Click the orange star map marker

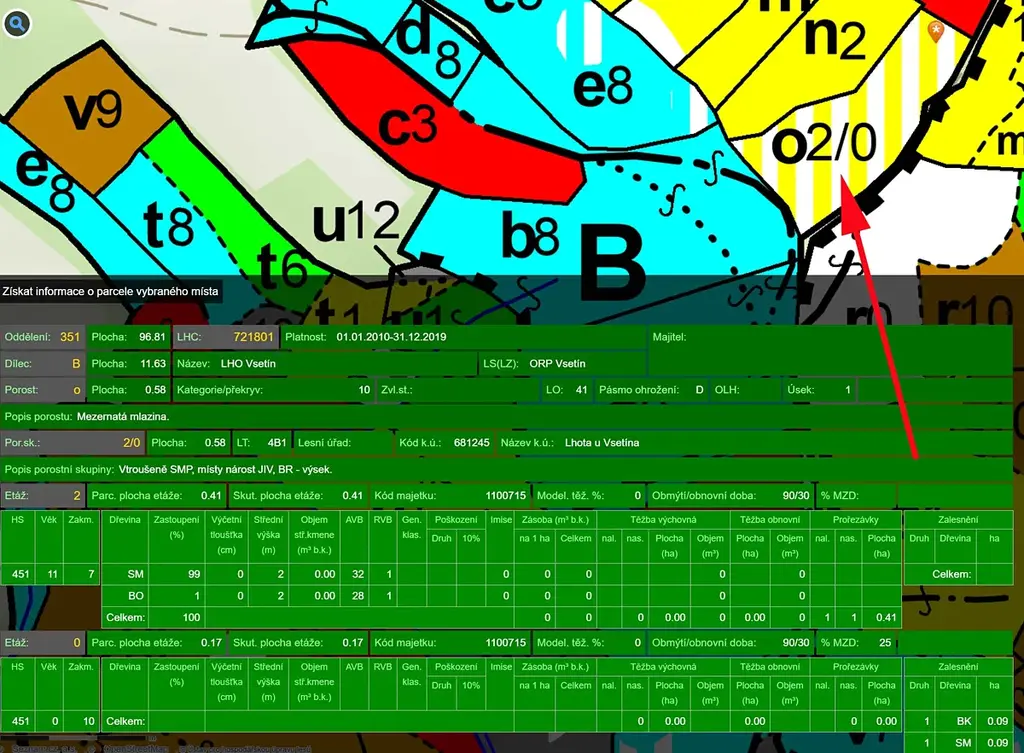coord(936,31)
